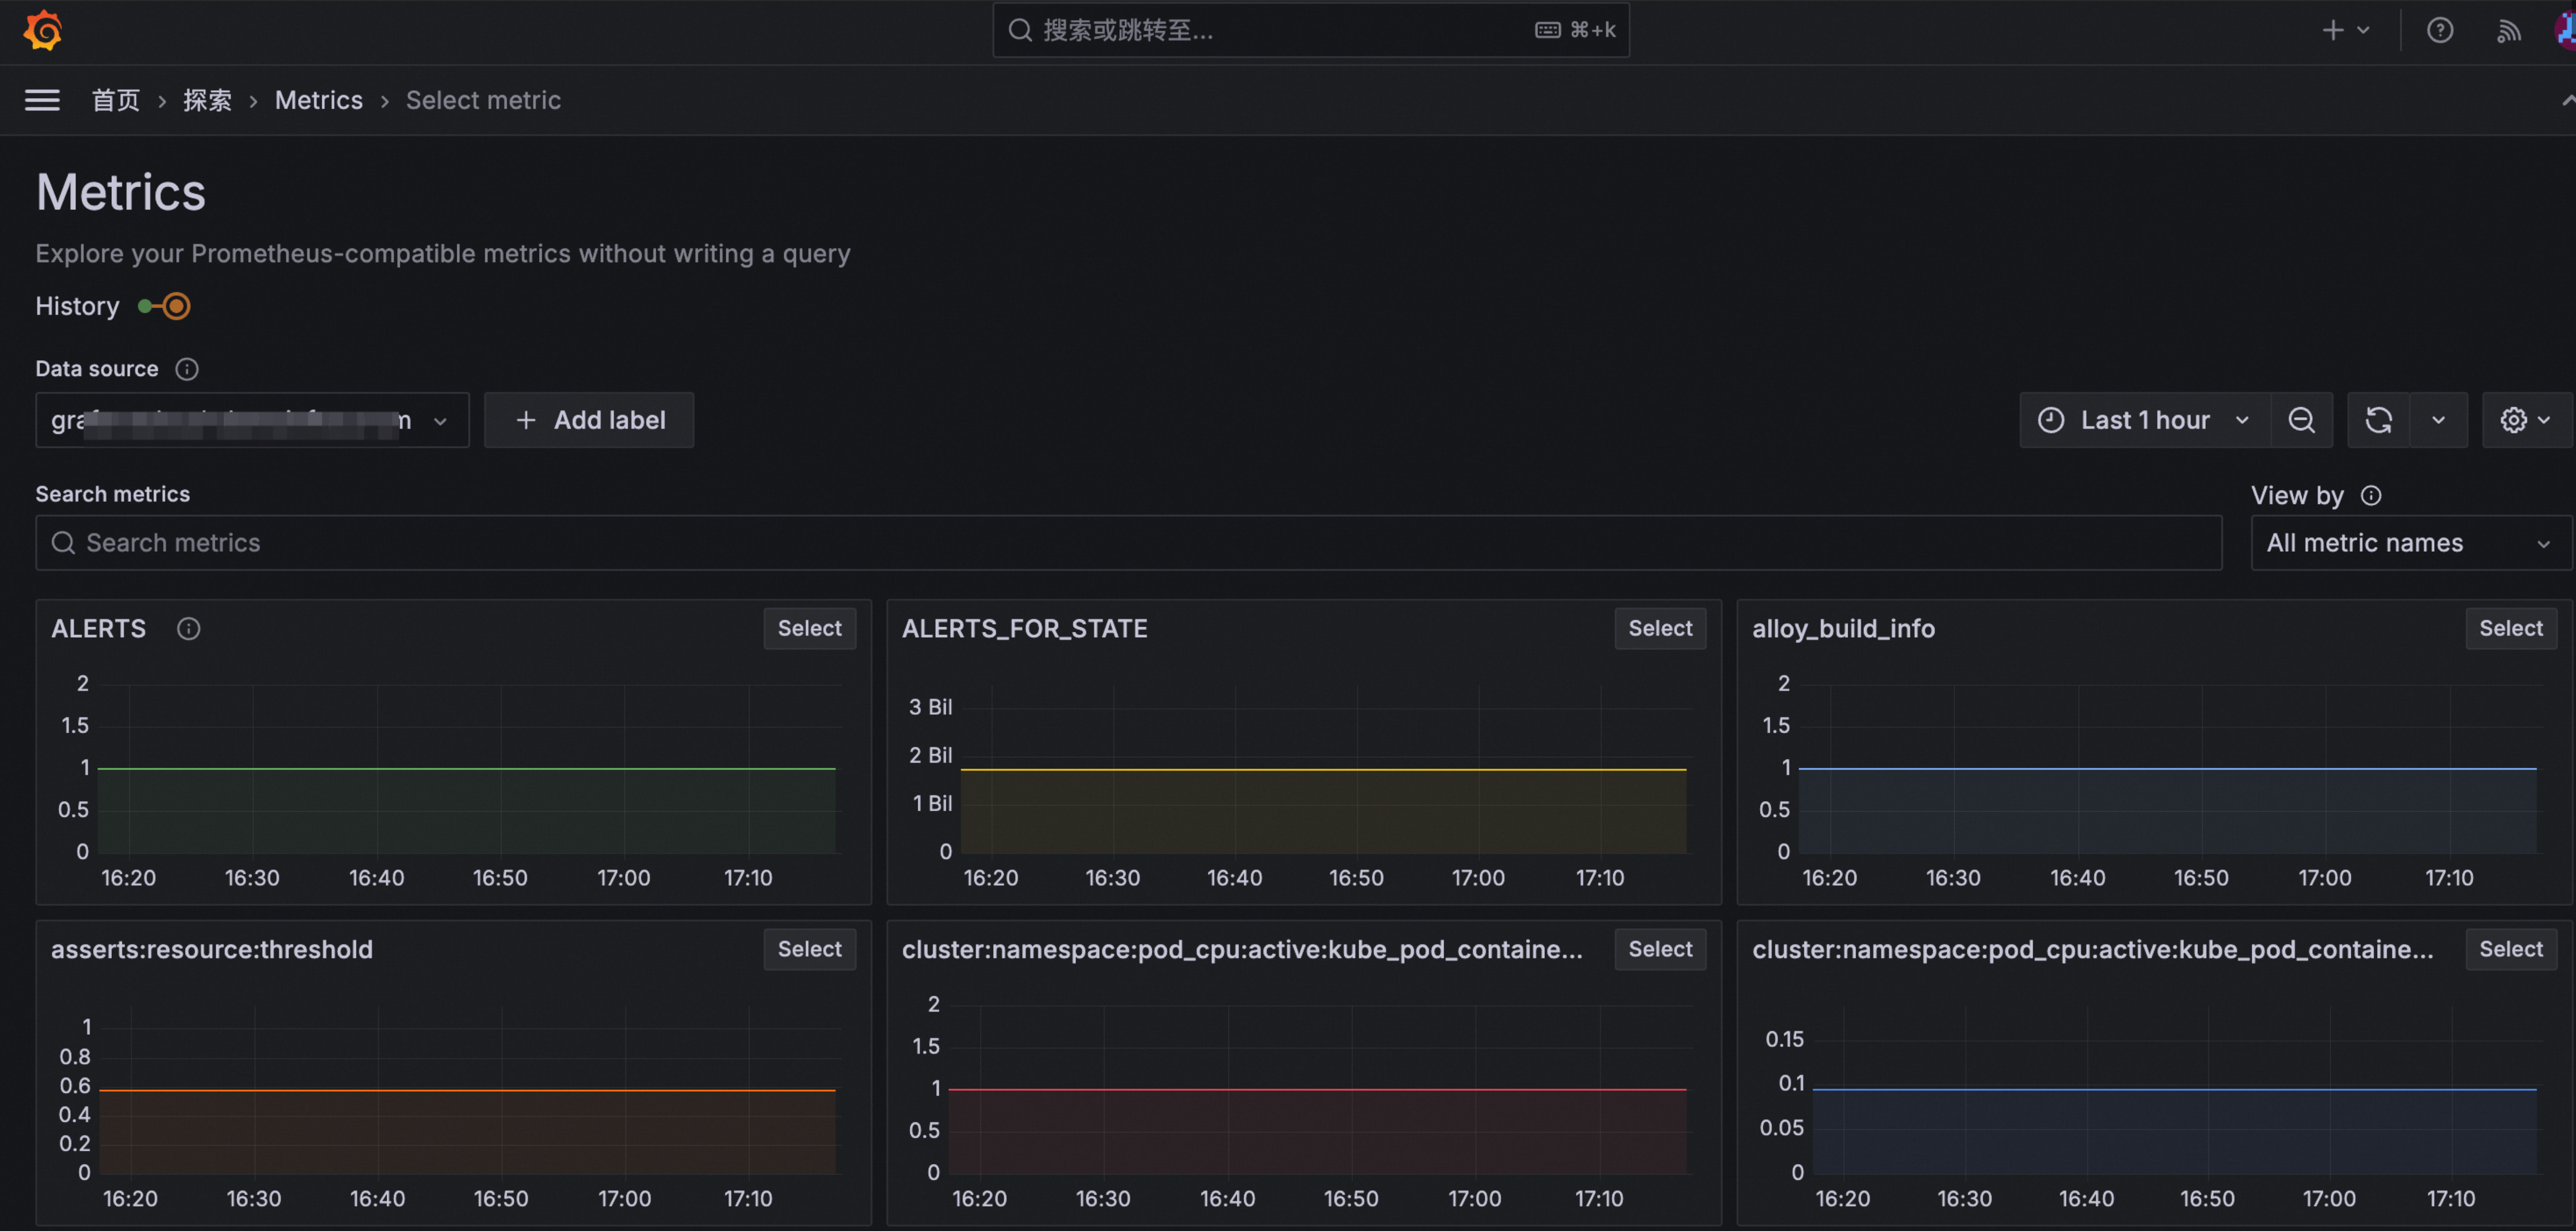
Task: Click the Grafana logo icon
Action: [x=43, y=30]
